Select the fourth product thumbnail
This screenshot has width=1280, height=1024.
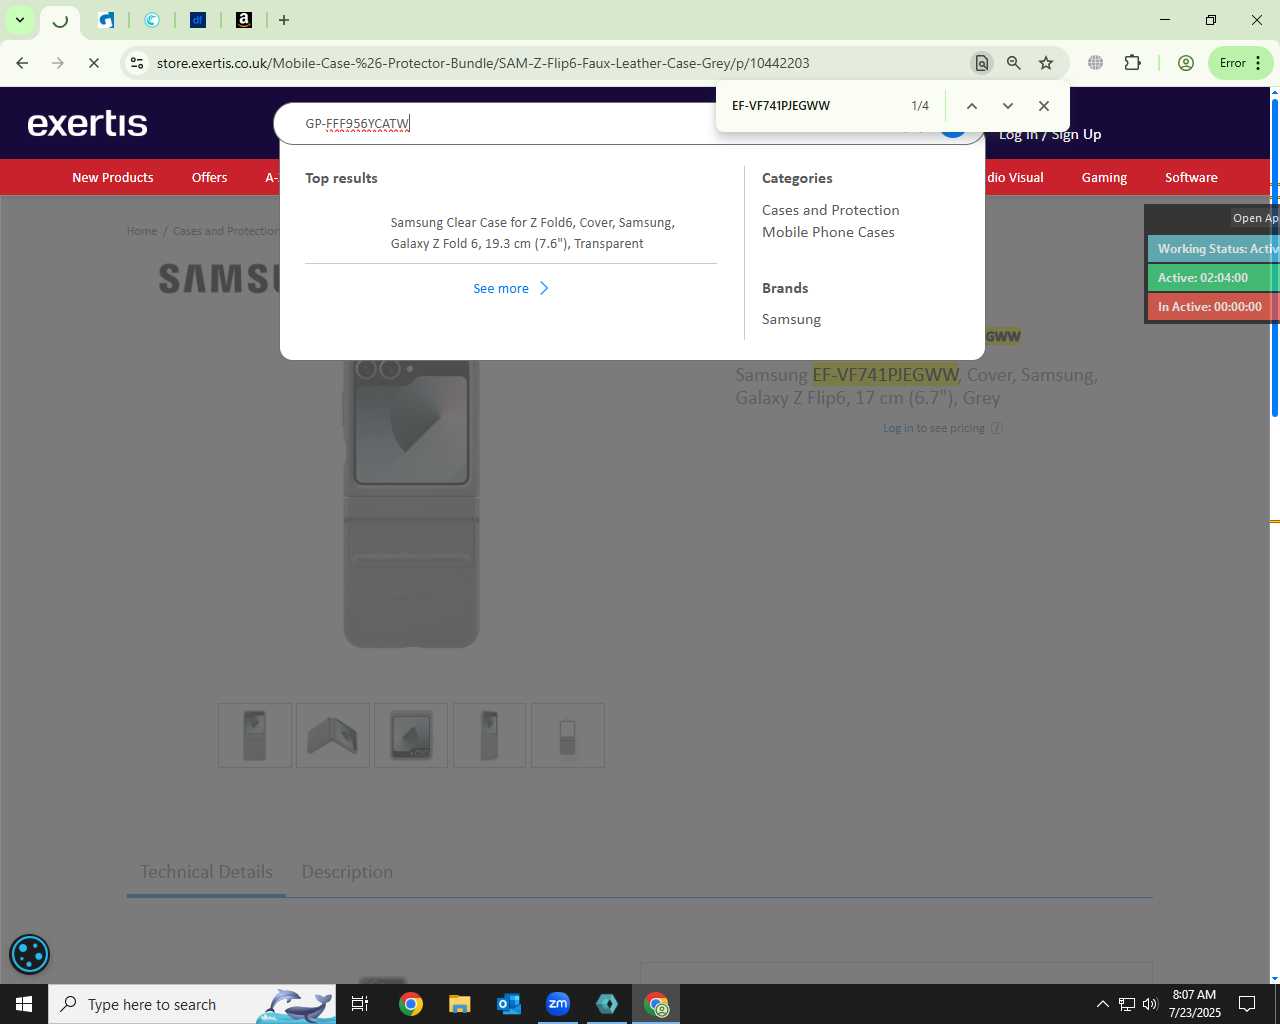pyautogui.click(x=489, y=735)
